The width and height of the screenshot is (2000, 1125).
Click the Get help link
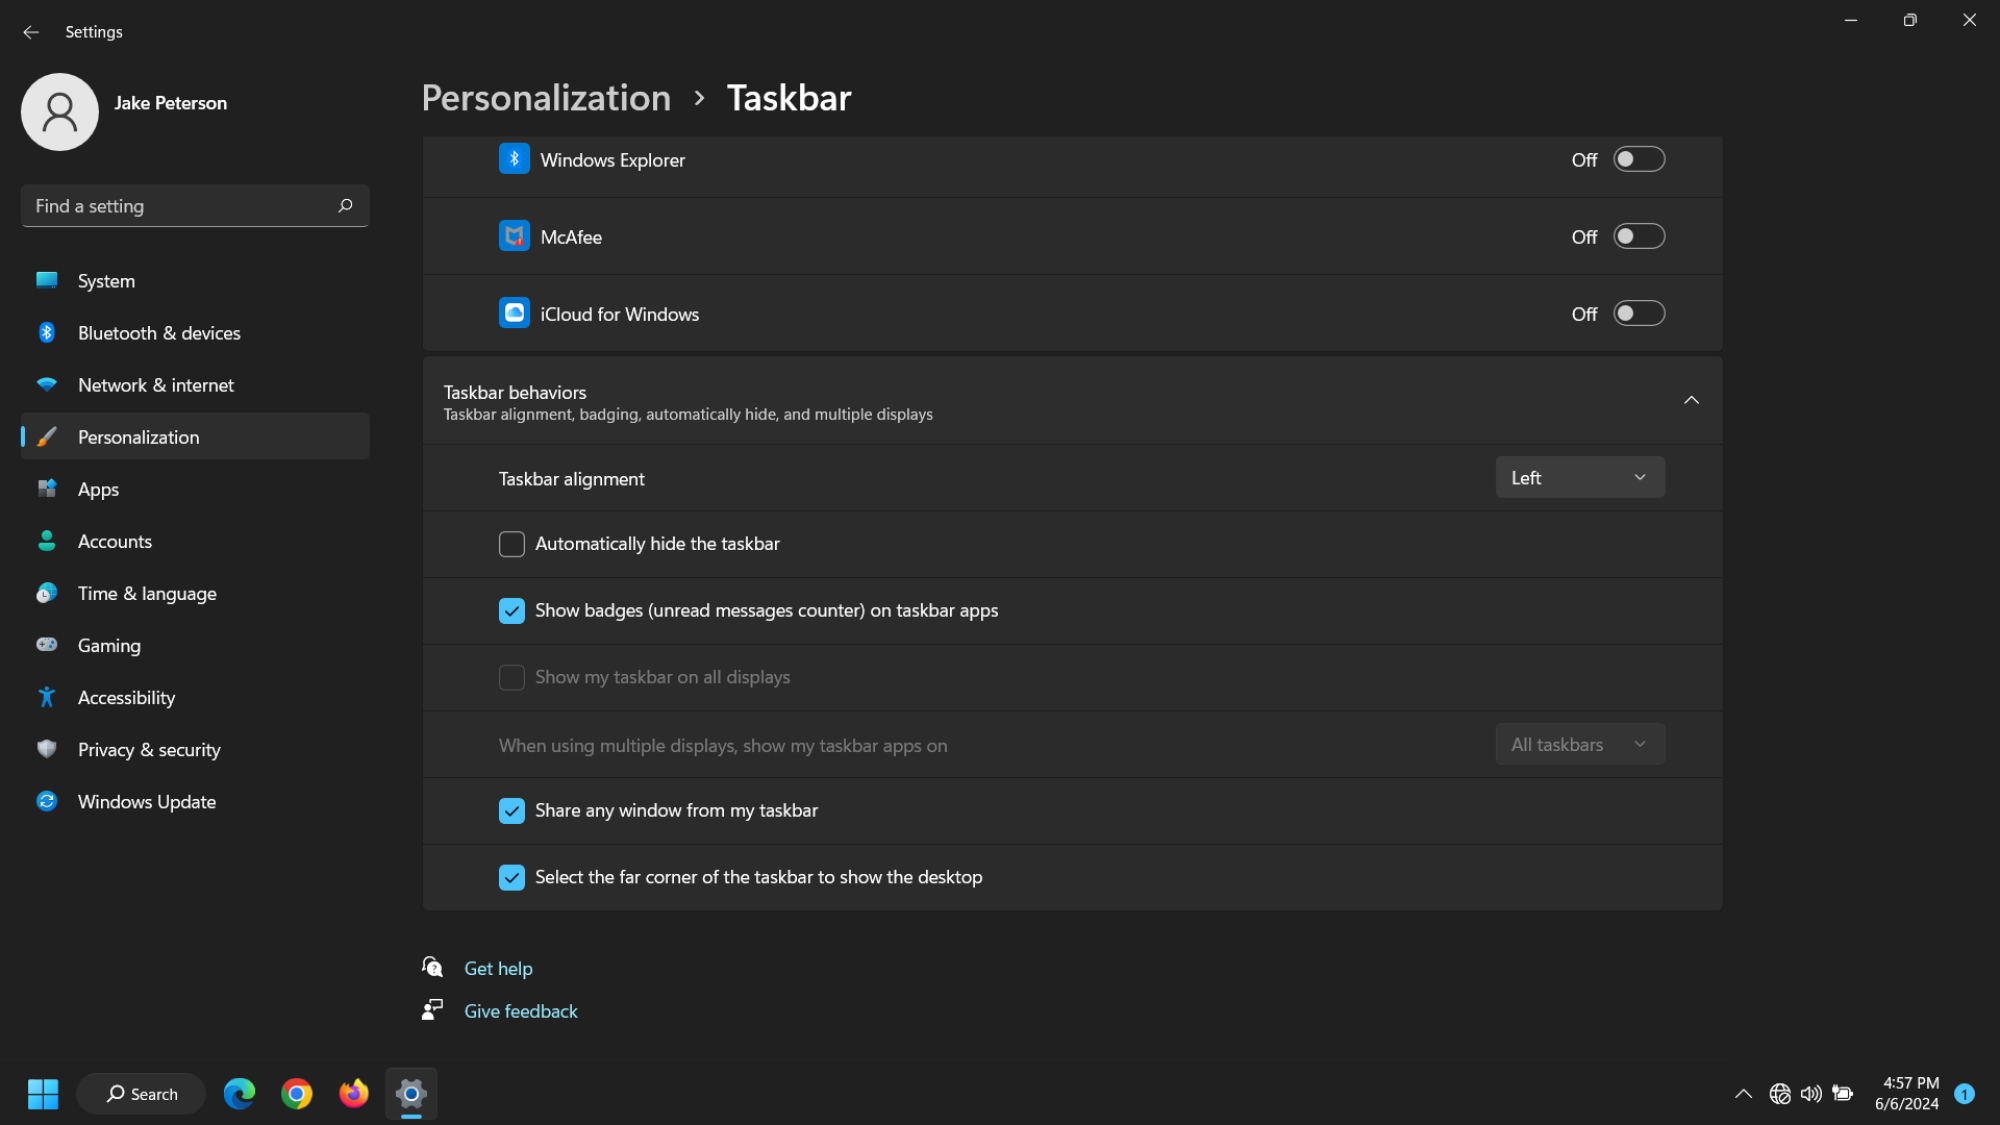click(x=499, y=967)
